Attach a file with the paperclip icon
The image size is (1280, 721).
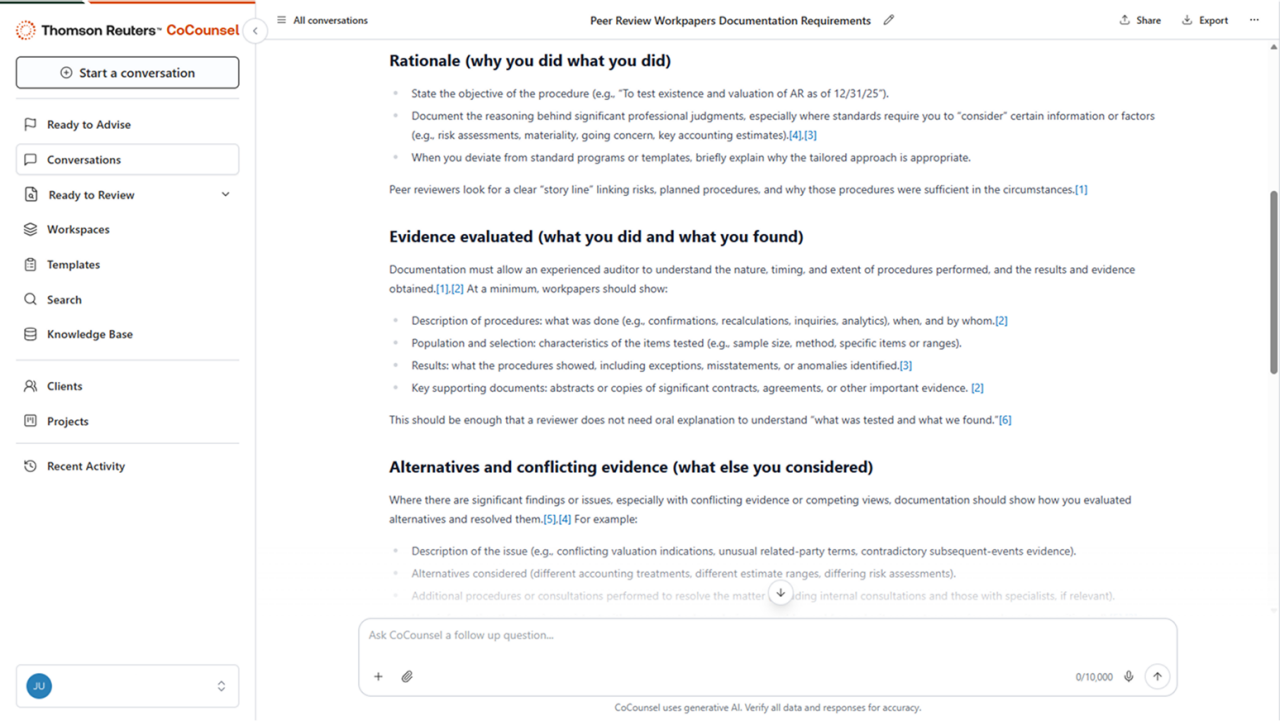point(407,677)
